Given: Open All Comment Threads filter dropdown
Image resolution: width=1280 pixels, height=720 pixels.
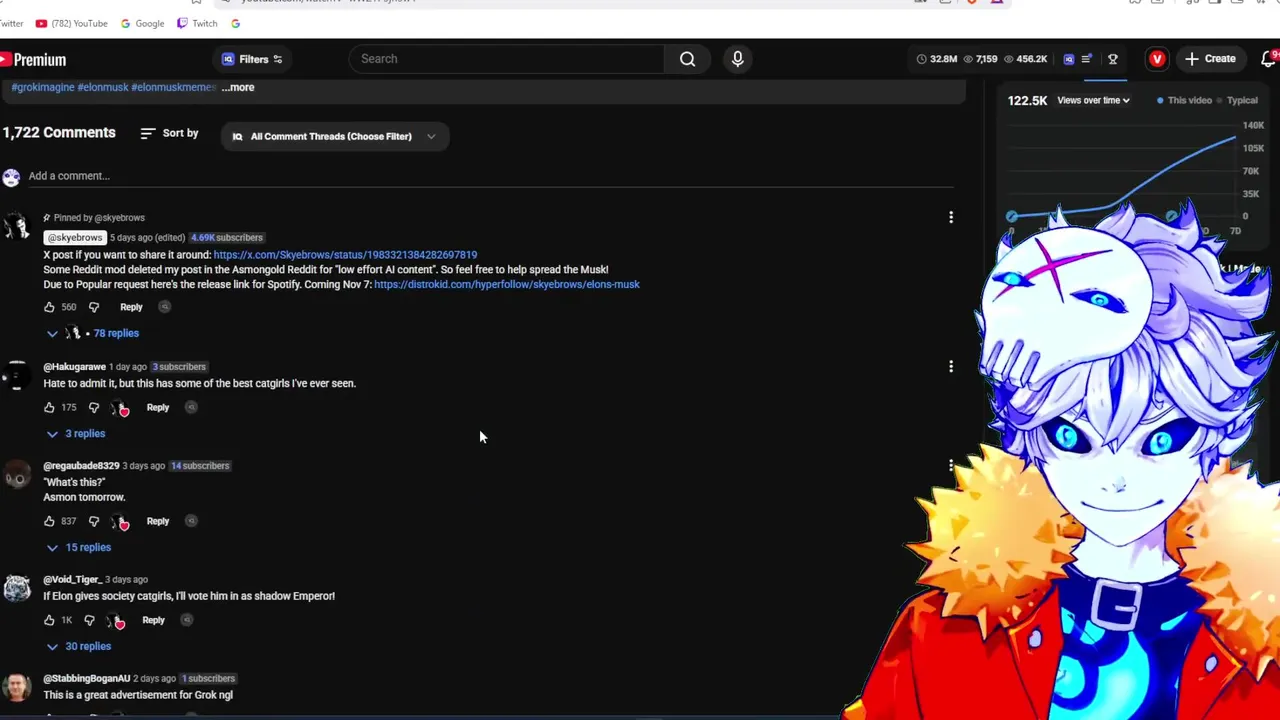Looking at the screenshot, I should [334, 136].
